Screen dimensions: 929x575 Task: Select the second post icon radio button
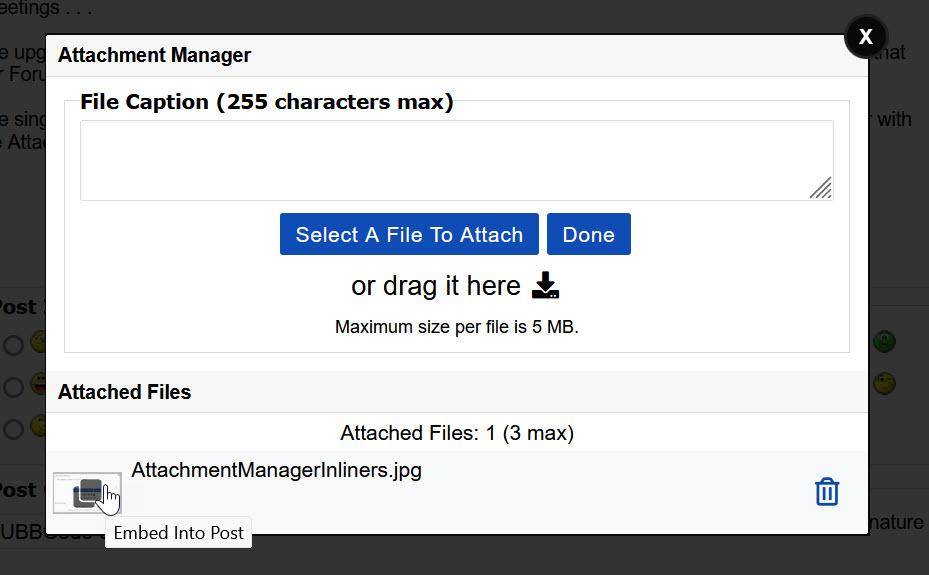tap(13, 387)
